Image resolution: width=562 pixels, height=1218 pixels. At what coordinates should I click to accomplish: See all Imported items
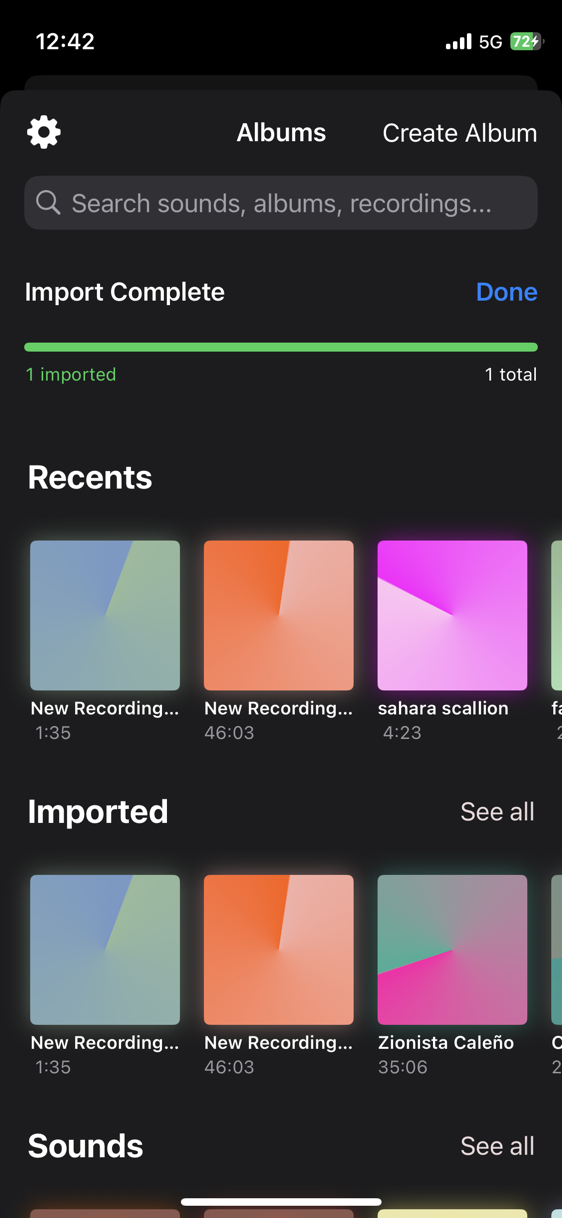click(497, 811)
